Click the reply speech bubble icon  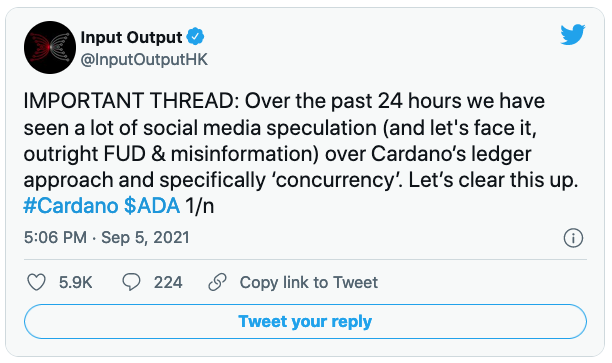(x=131, y=282)
